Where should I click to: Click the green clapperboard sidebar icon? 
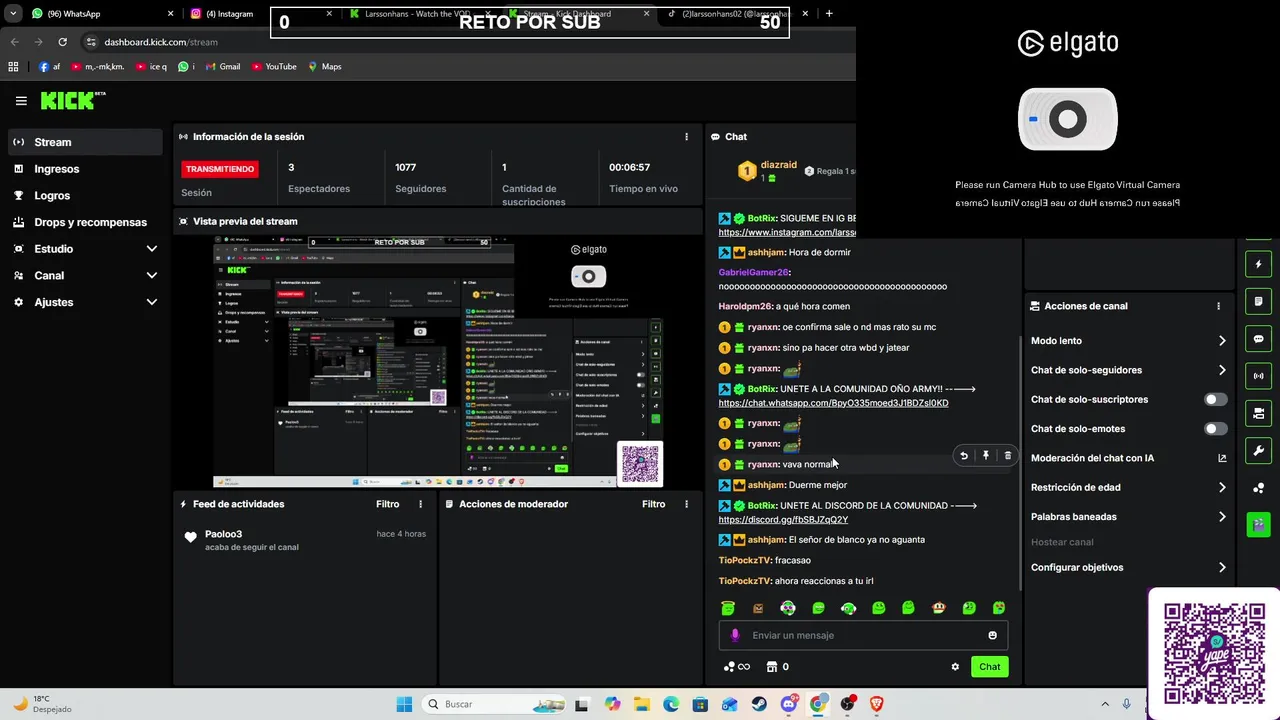tap(1258, 524)
